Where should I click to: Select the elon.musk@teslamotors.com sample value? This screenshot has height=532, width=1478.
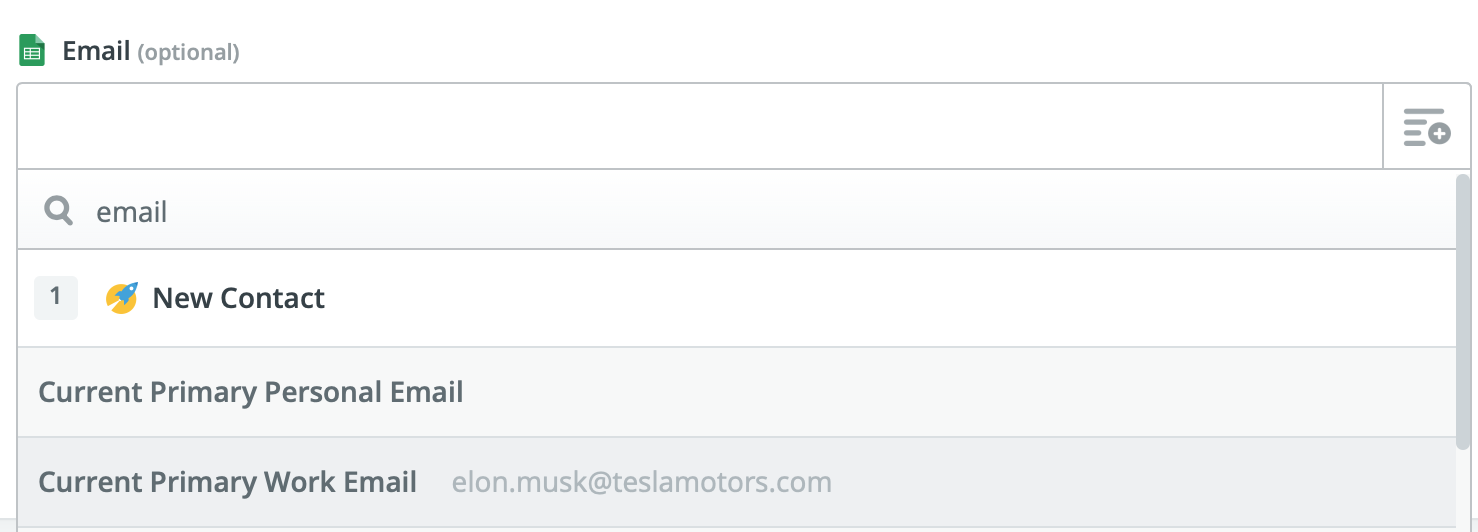pos(642,482)
